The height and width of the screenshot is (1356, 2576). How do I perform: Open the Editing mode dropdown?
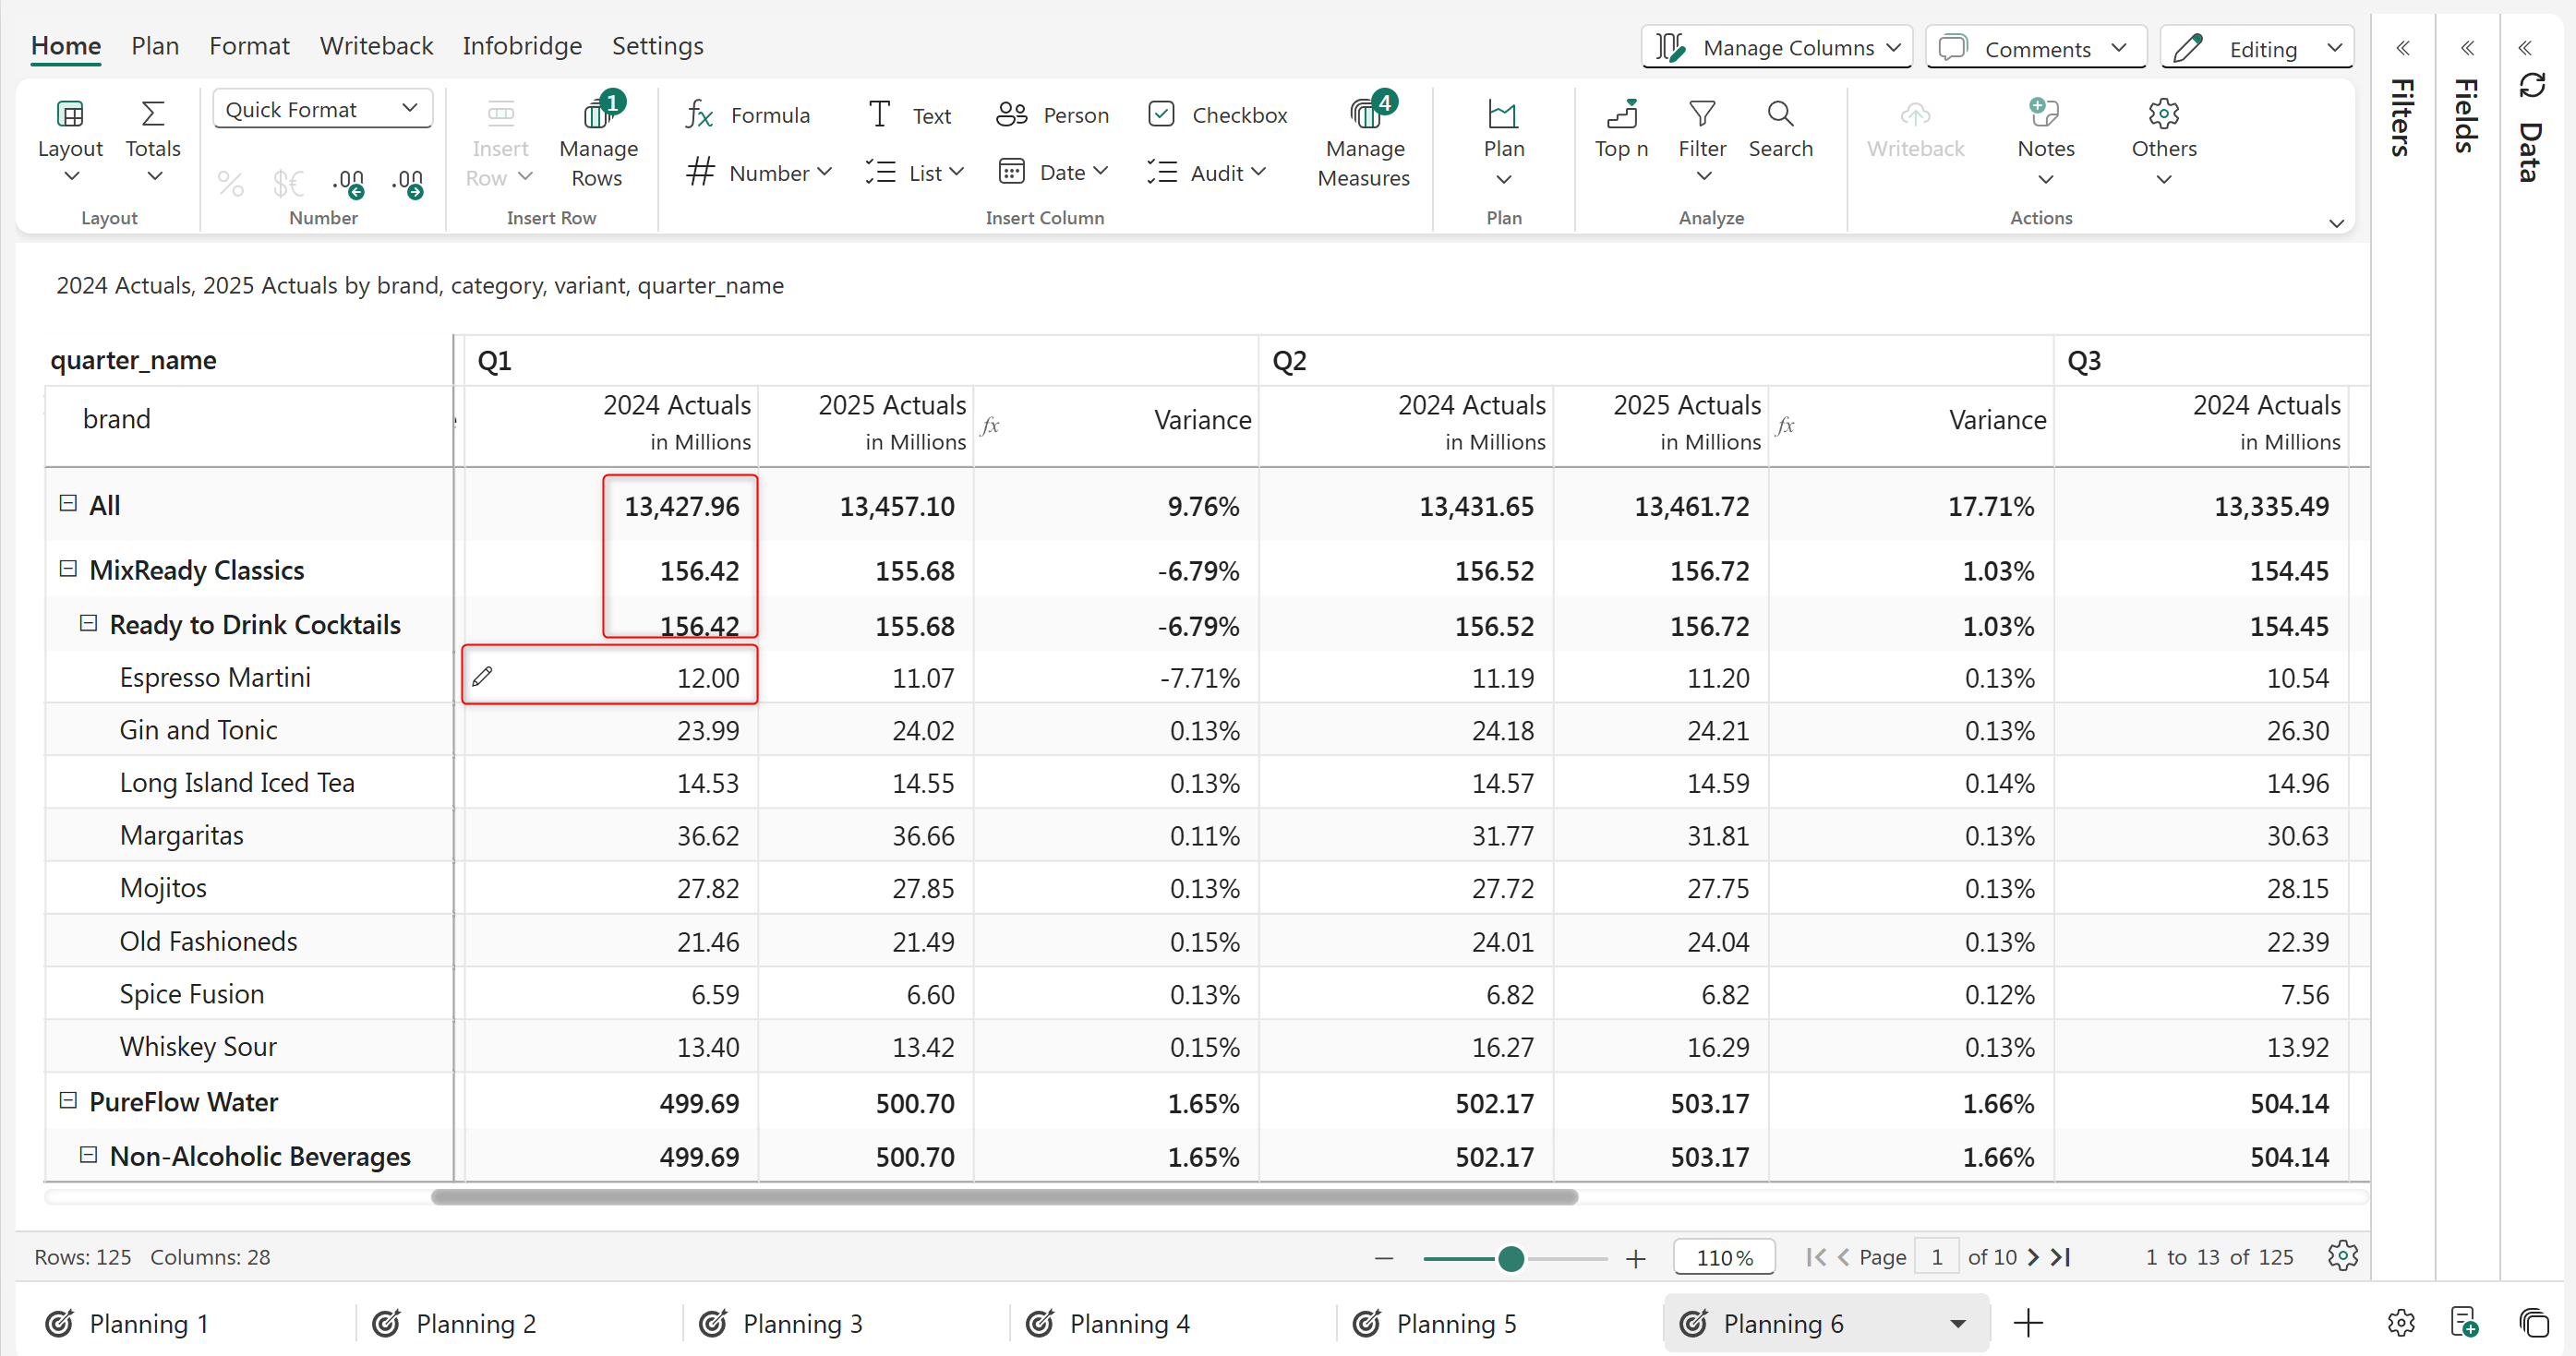tap(2257, 48)
